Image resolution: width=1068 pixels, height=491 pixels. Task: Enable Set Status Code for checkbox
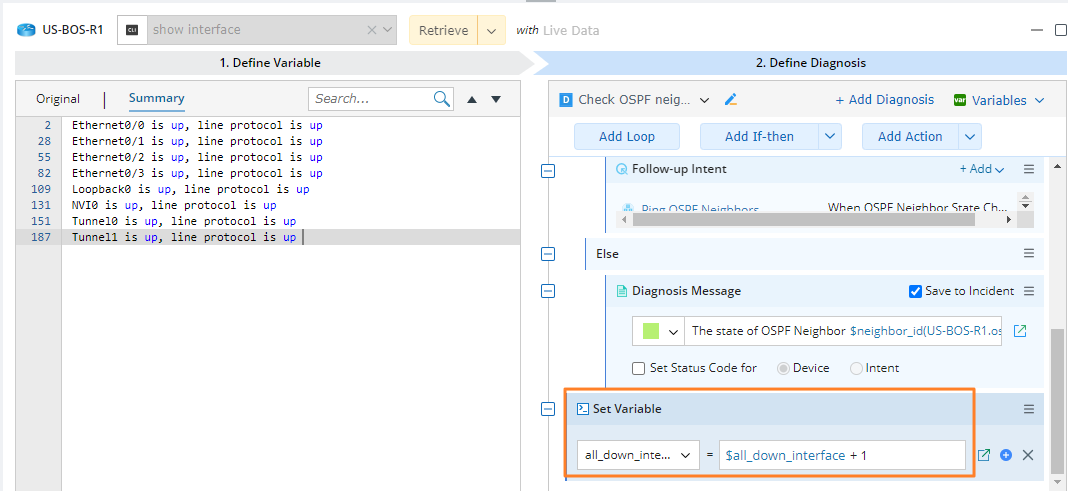point(640,368)
